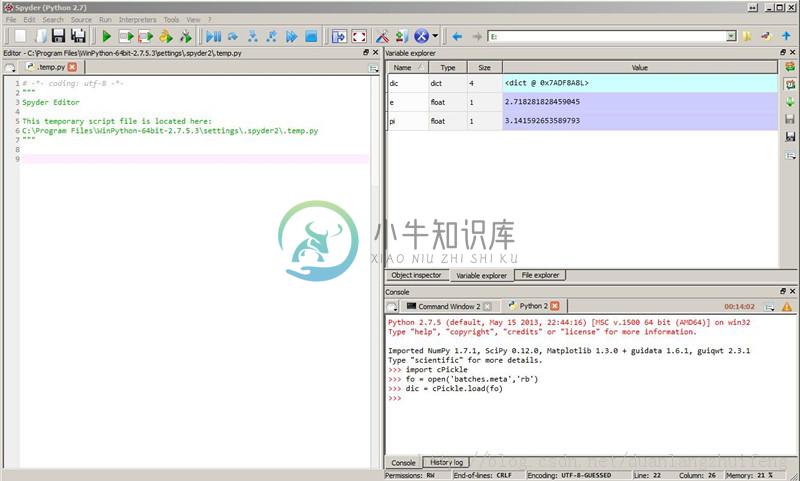800x481 pixels.
Task: Run cell and advance icon
Action: click(146, 36)
